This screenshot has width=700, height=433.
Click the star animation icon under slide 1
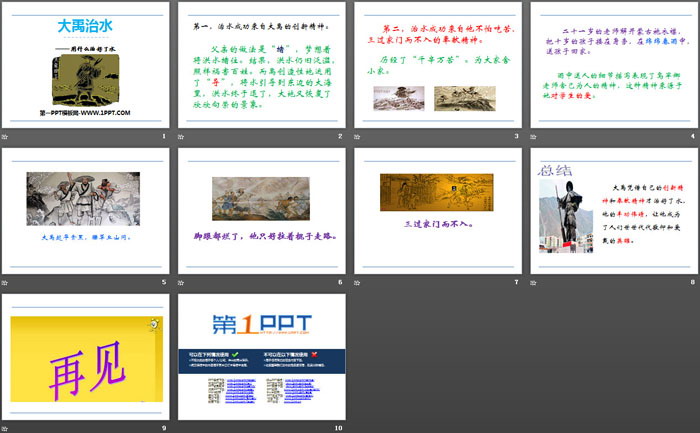4,137
